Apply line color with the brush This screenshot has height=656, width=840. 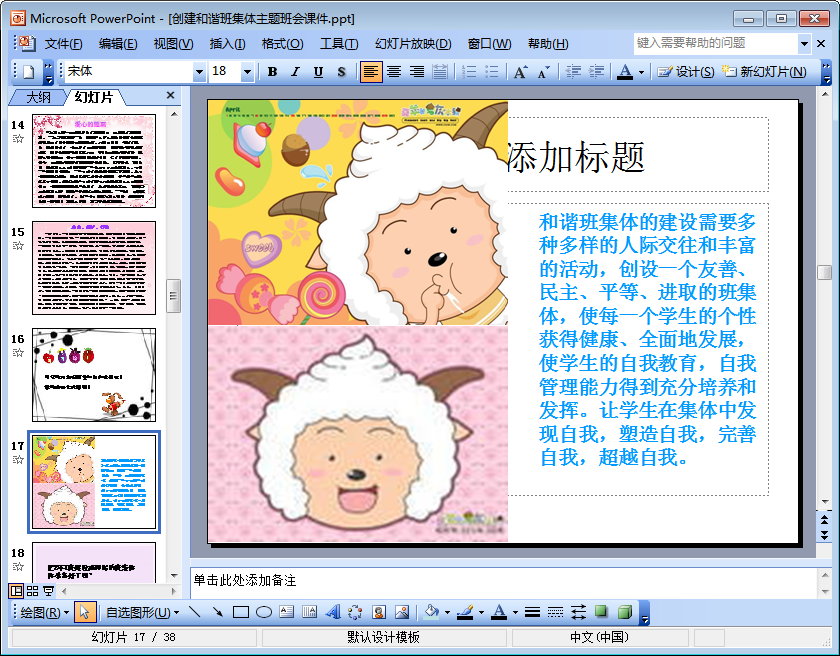(465, 612)
